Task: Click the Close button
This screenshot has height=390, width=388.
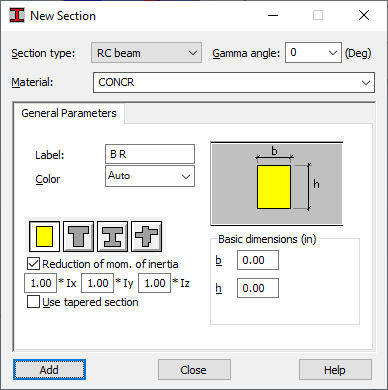Action: click(194, 370)
